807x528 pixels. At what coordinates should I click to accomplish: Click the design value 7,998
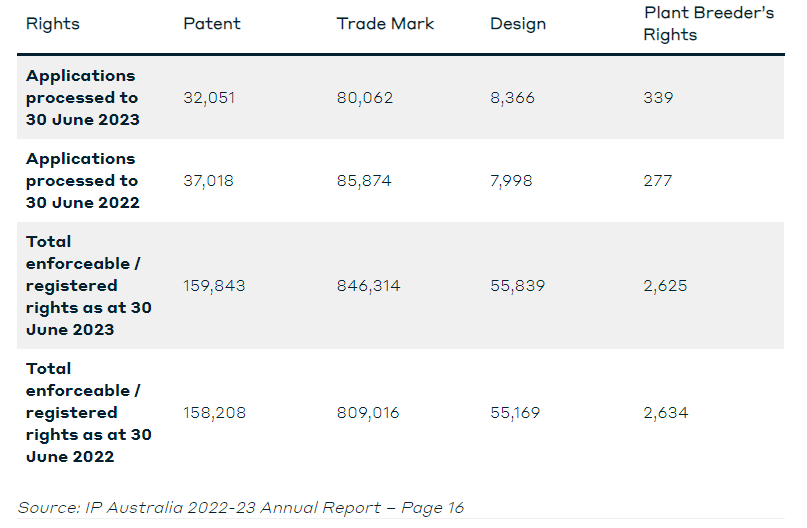pyautogui.click(x=511, y=181)
